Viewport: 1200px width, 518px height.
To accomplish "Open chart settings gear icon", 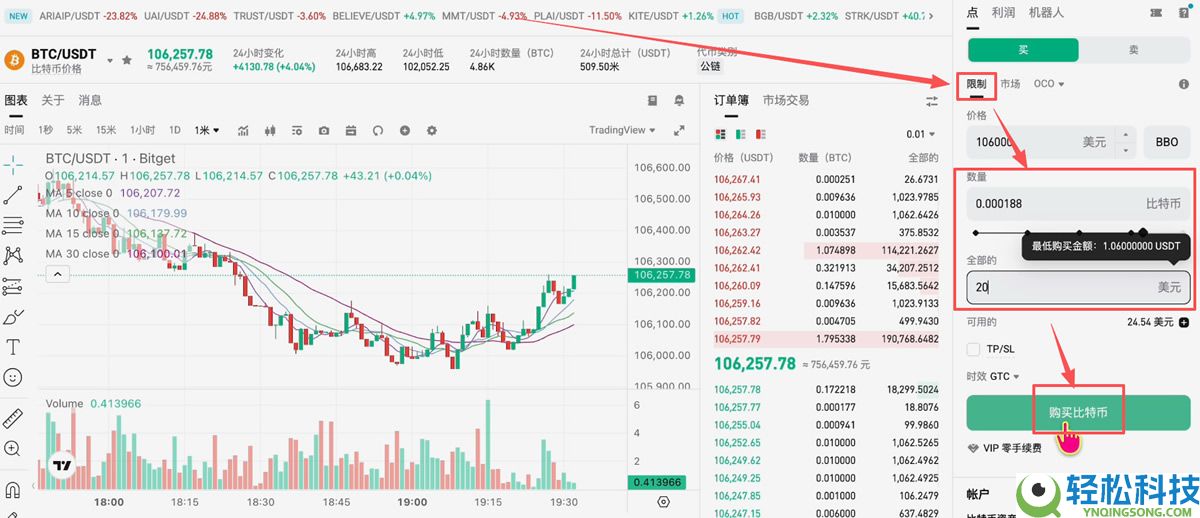I will [432, 130].
